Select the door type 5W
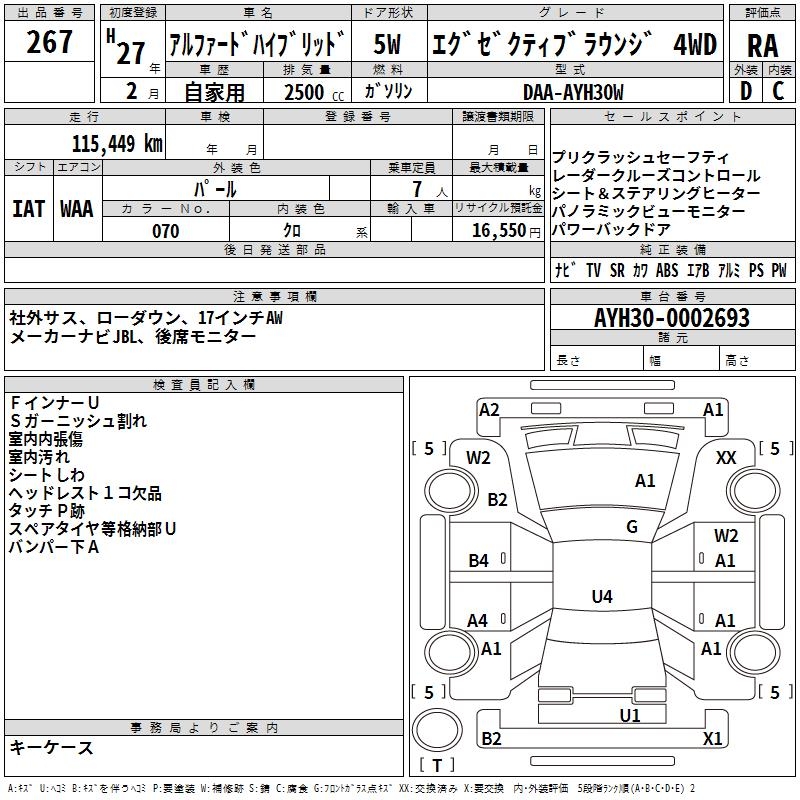Viewport: 800px width, 800px height. point(387,44)
